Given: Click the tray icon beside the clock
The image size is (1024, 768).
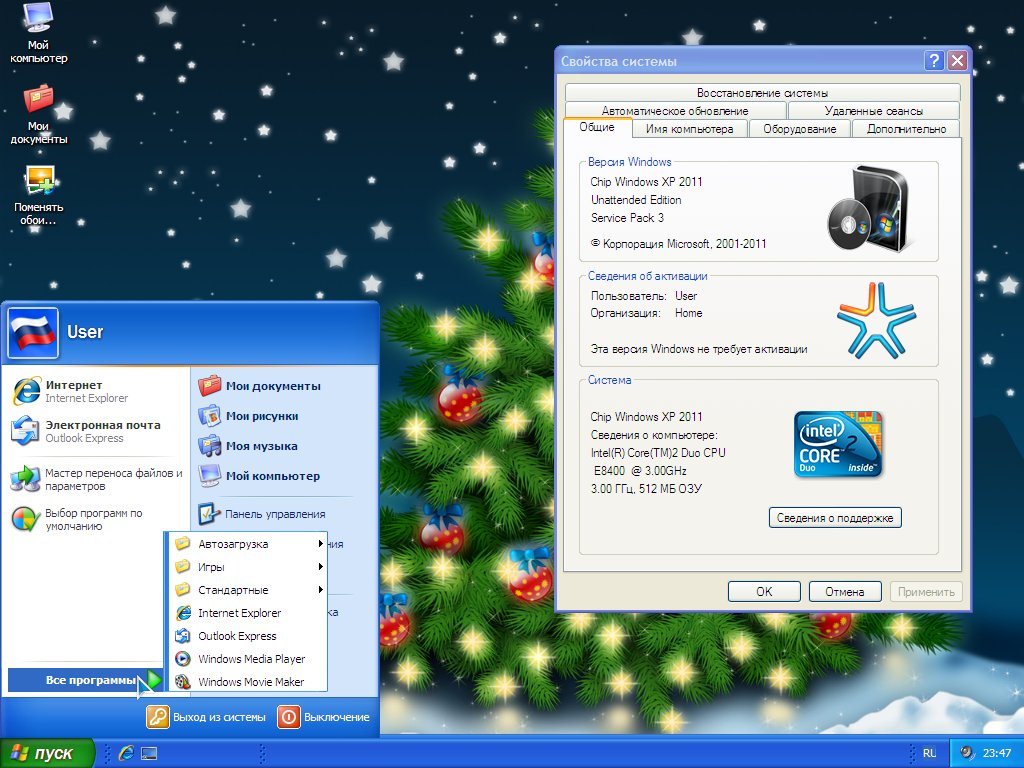Looking at the screenshot, I should pyautogui.click(x=967, y=753).
